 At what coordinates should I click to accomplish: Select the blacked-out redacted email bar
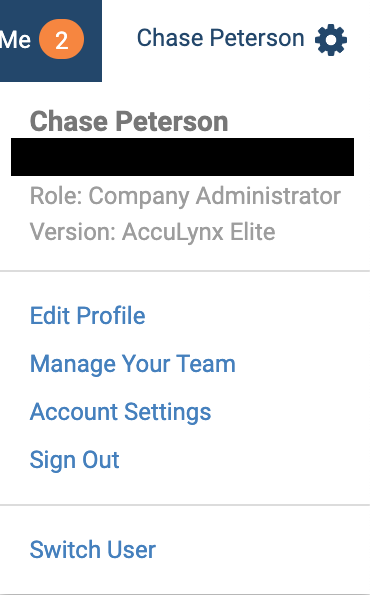pyautogui.click(x=183, y=157)
